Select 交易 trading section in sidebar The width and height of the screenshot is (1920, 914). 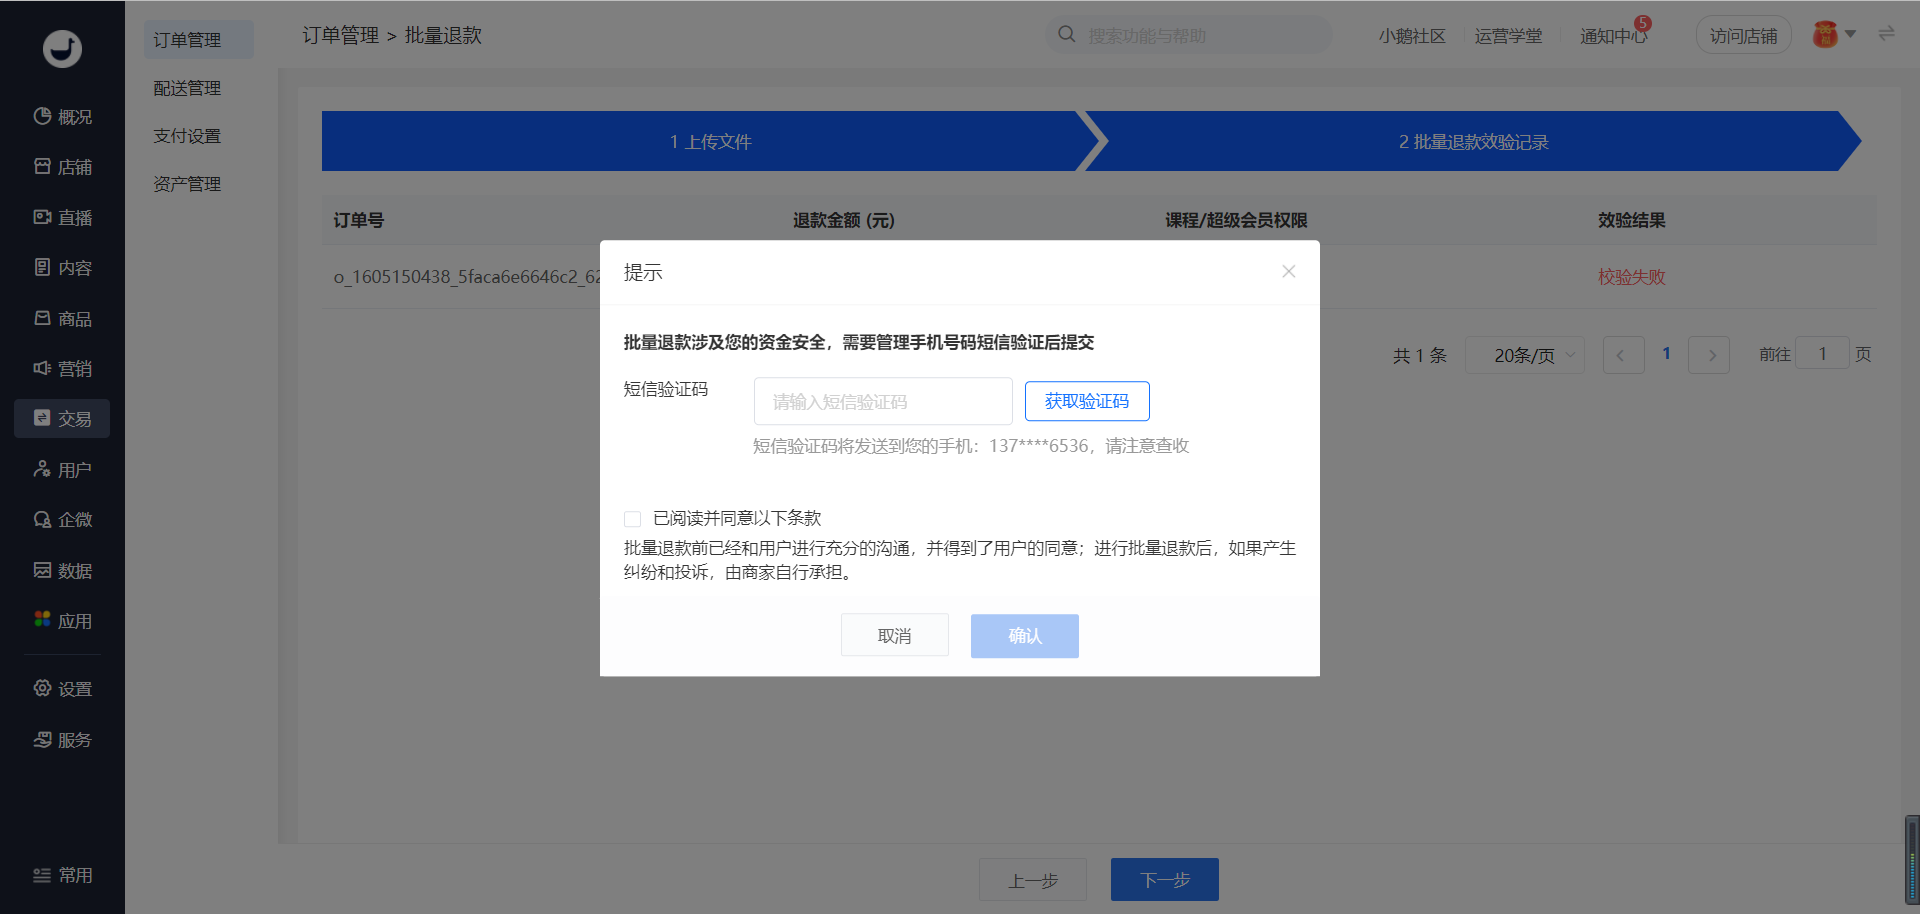pos(62,419)
